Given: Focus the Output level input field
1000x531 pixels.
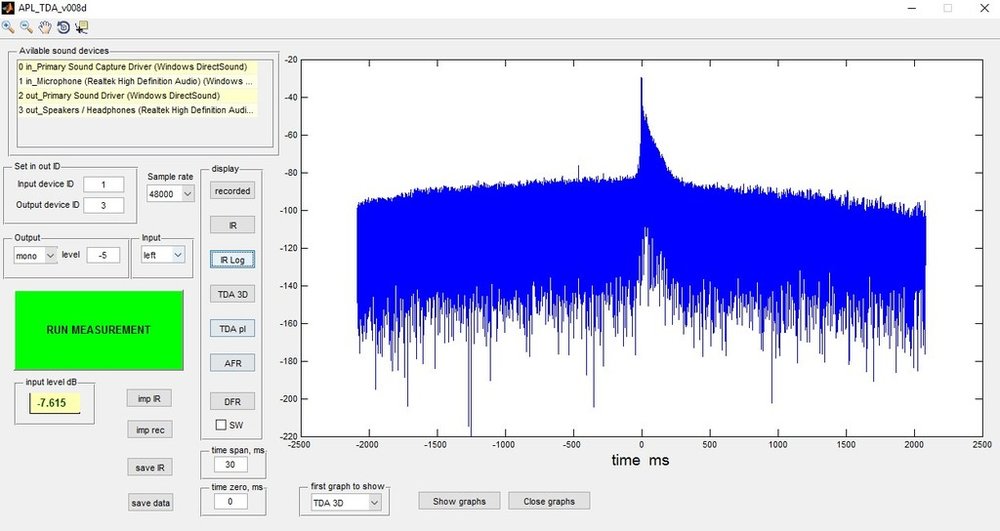Looking at the screenshot, I should 103,255.
